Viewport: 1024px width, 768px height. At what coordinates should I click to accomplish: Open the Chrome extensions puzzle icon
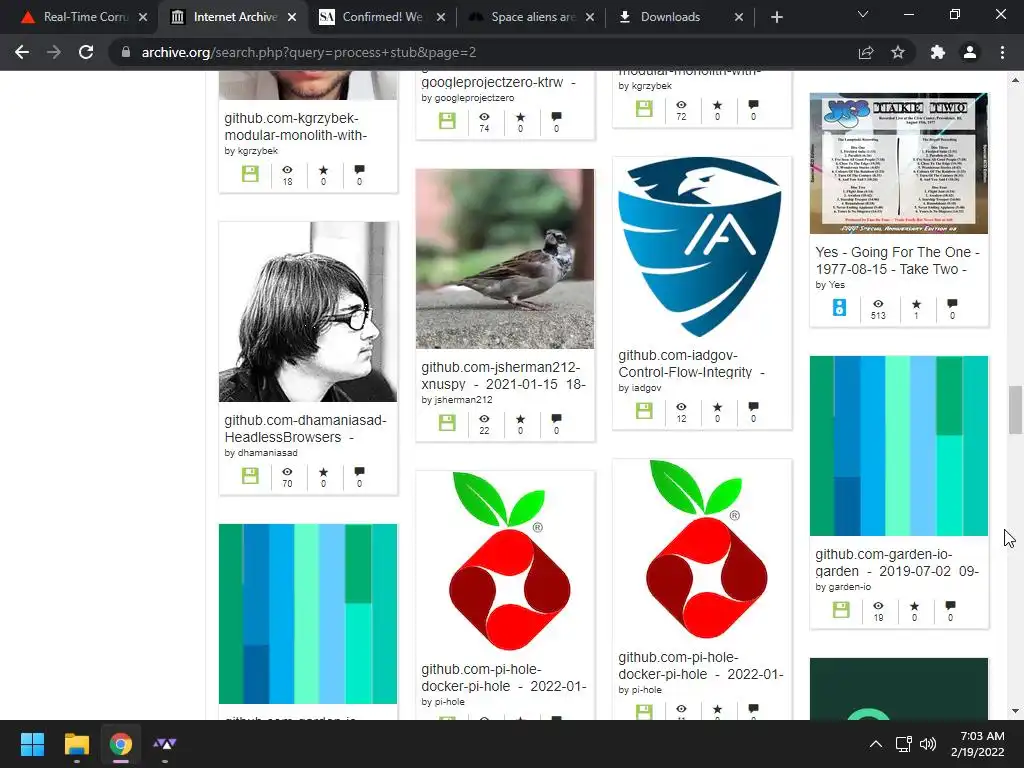[938, 52]
